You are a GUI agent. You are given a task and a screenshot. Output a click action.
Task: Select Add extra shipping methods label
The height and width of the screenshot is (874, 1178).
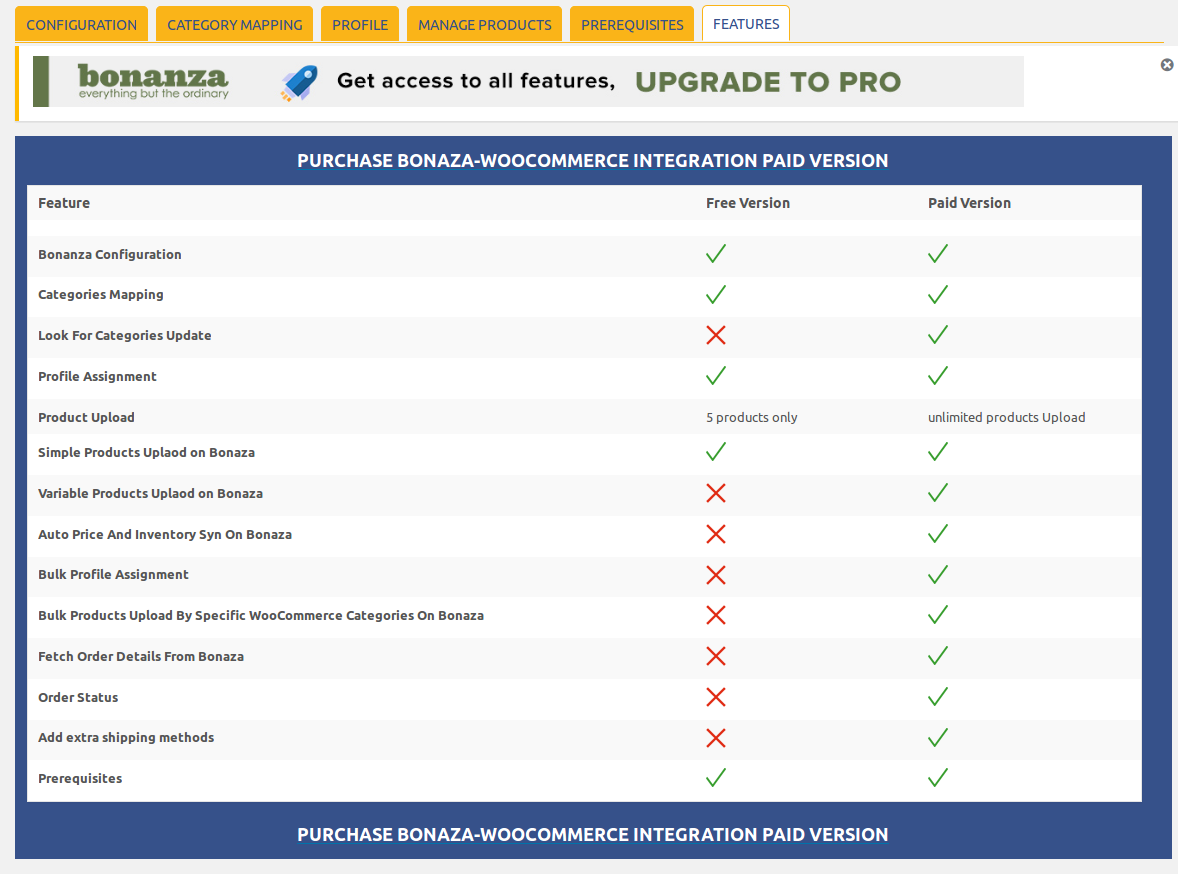(126, 737)
